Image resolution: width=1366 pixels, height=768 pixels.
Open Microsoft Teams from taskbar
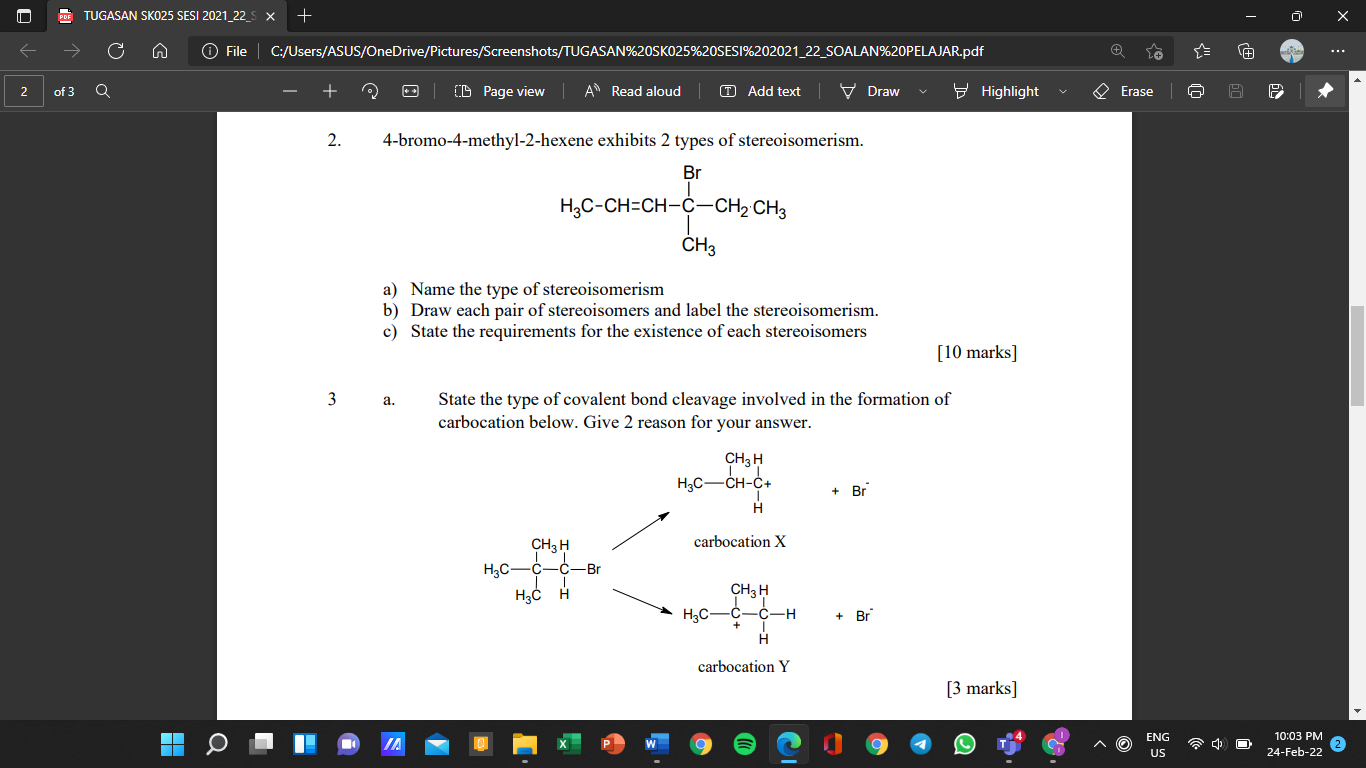tap(1008, 744)
